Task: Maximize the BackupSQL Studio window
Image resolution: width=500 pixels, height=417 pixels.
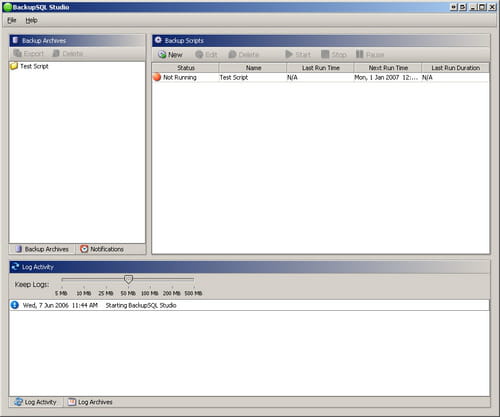Action: tap(482, 7)
